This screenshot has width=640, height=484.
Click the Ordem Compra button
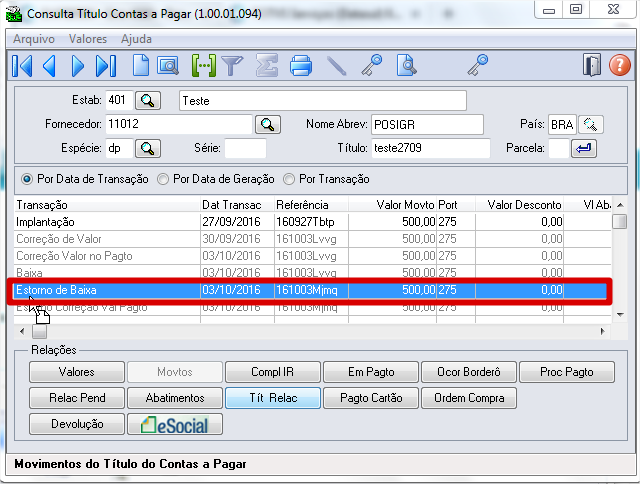click(469, 398)
